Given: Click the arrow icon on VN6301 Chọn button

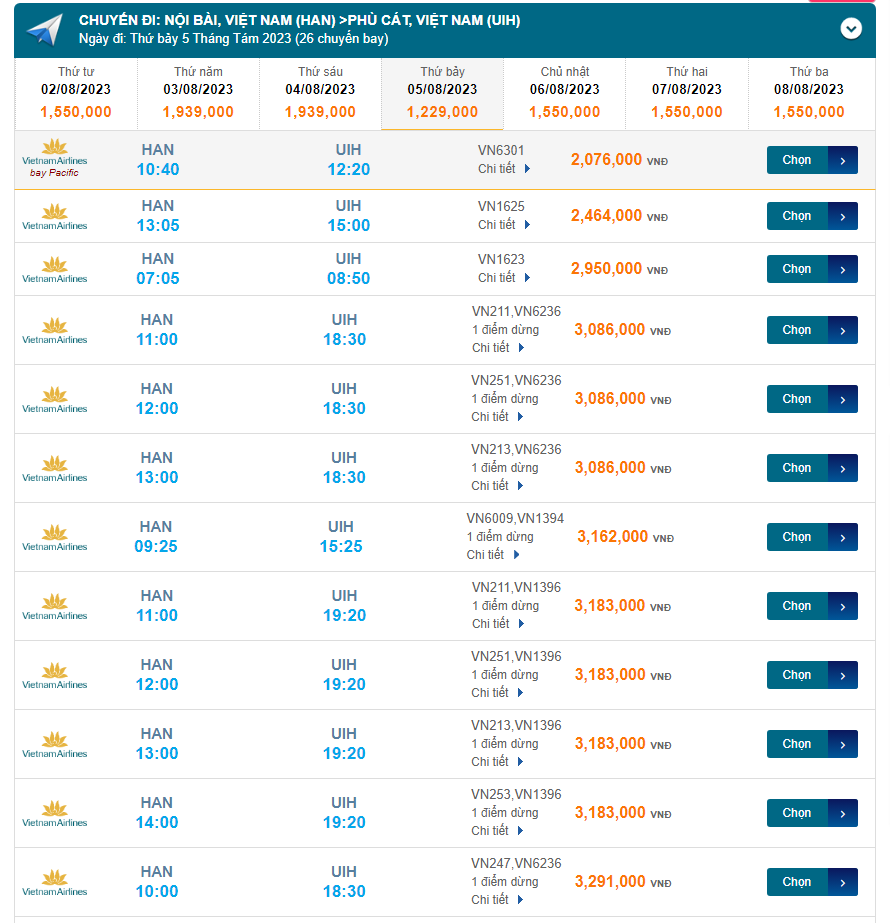Looking at the screenshot, I should click(x=843, y=160).
